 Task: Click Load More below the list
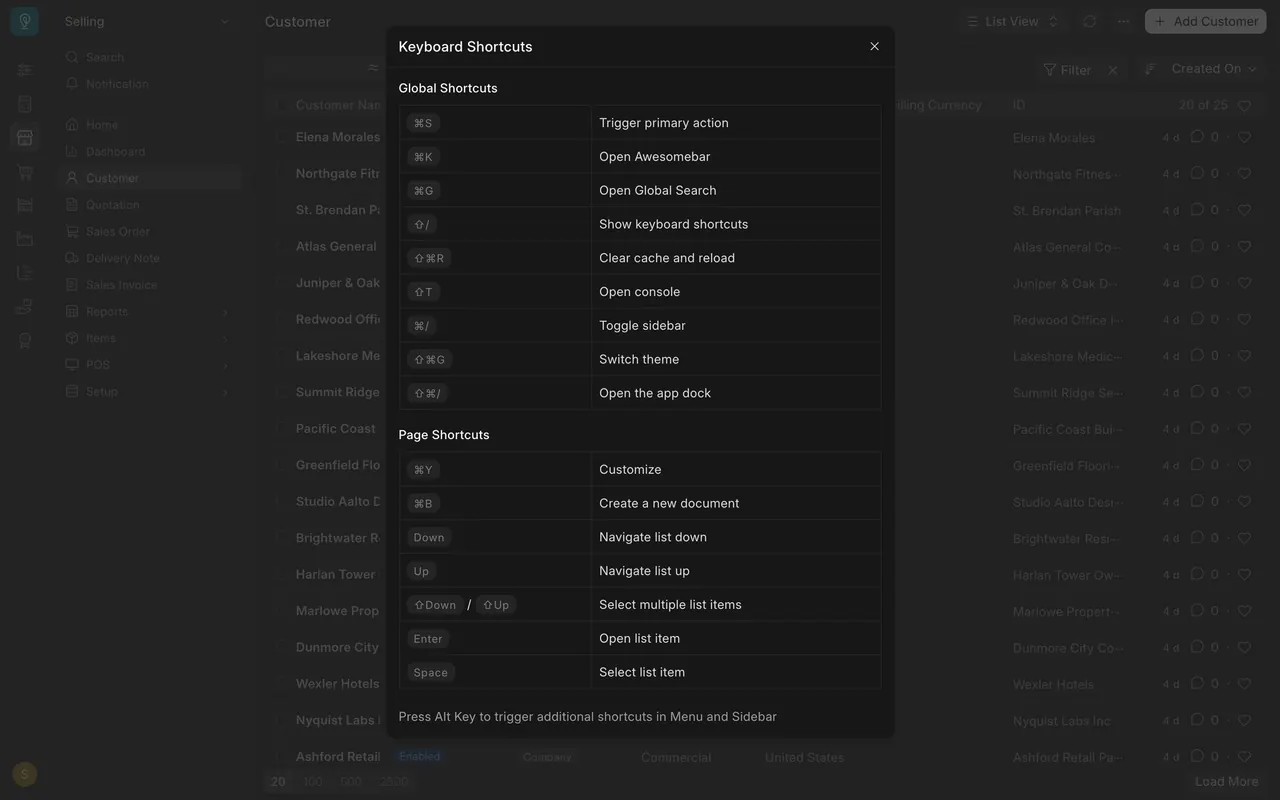tap(1227, 782)
